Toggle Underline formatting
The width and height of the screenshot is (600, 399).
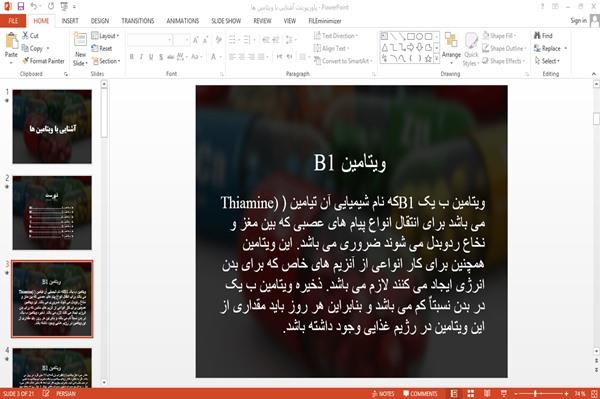click(x=151, y=57)
